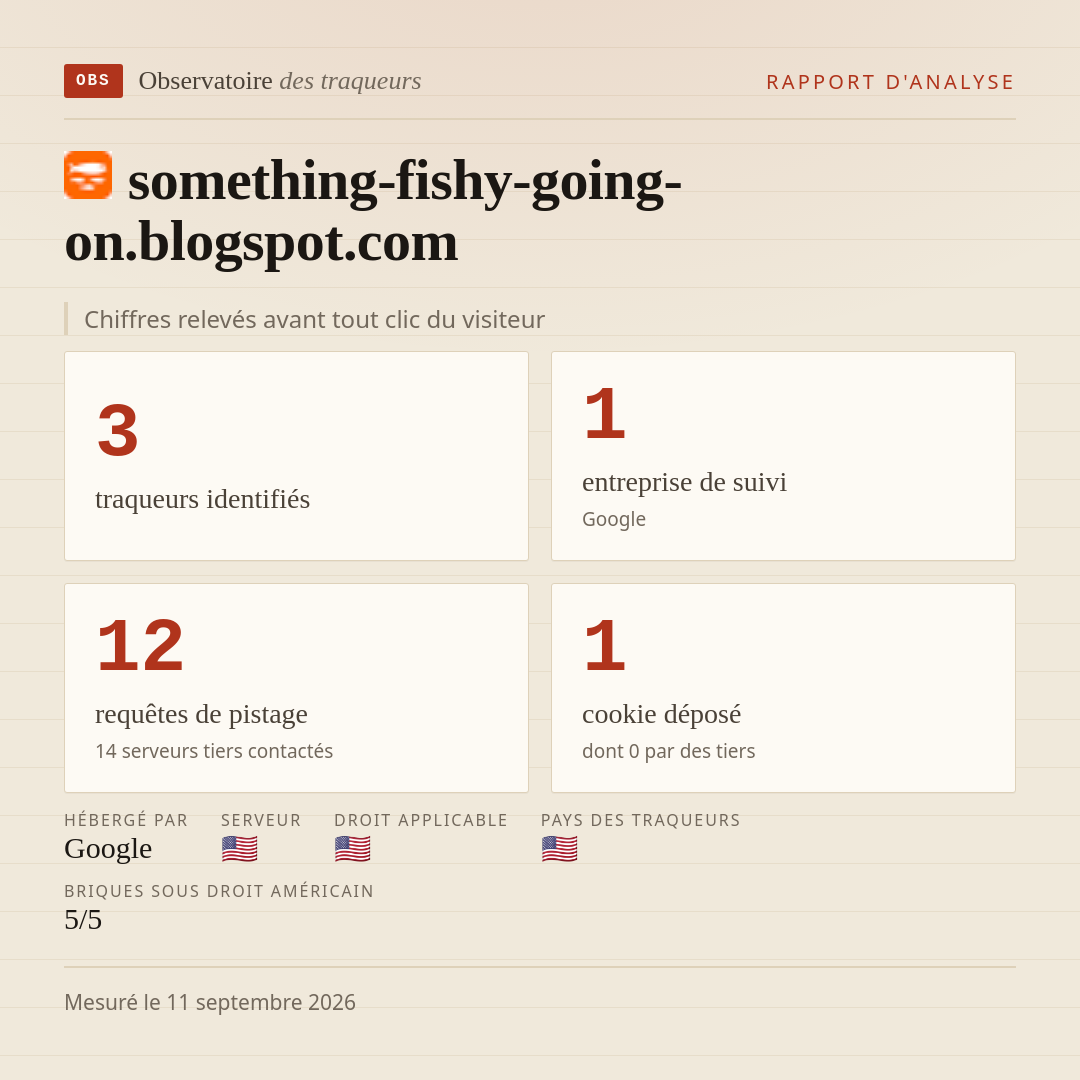Screen dimensions: 1080x1080
Task: Click the 'Mesuré le 11 septembre 2026' date
Action: point(210,1002)
